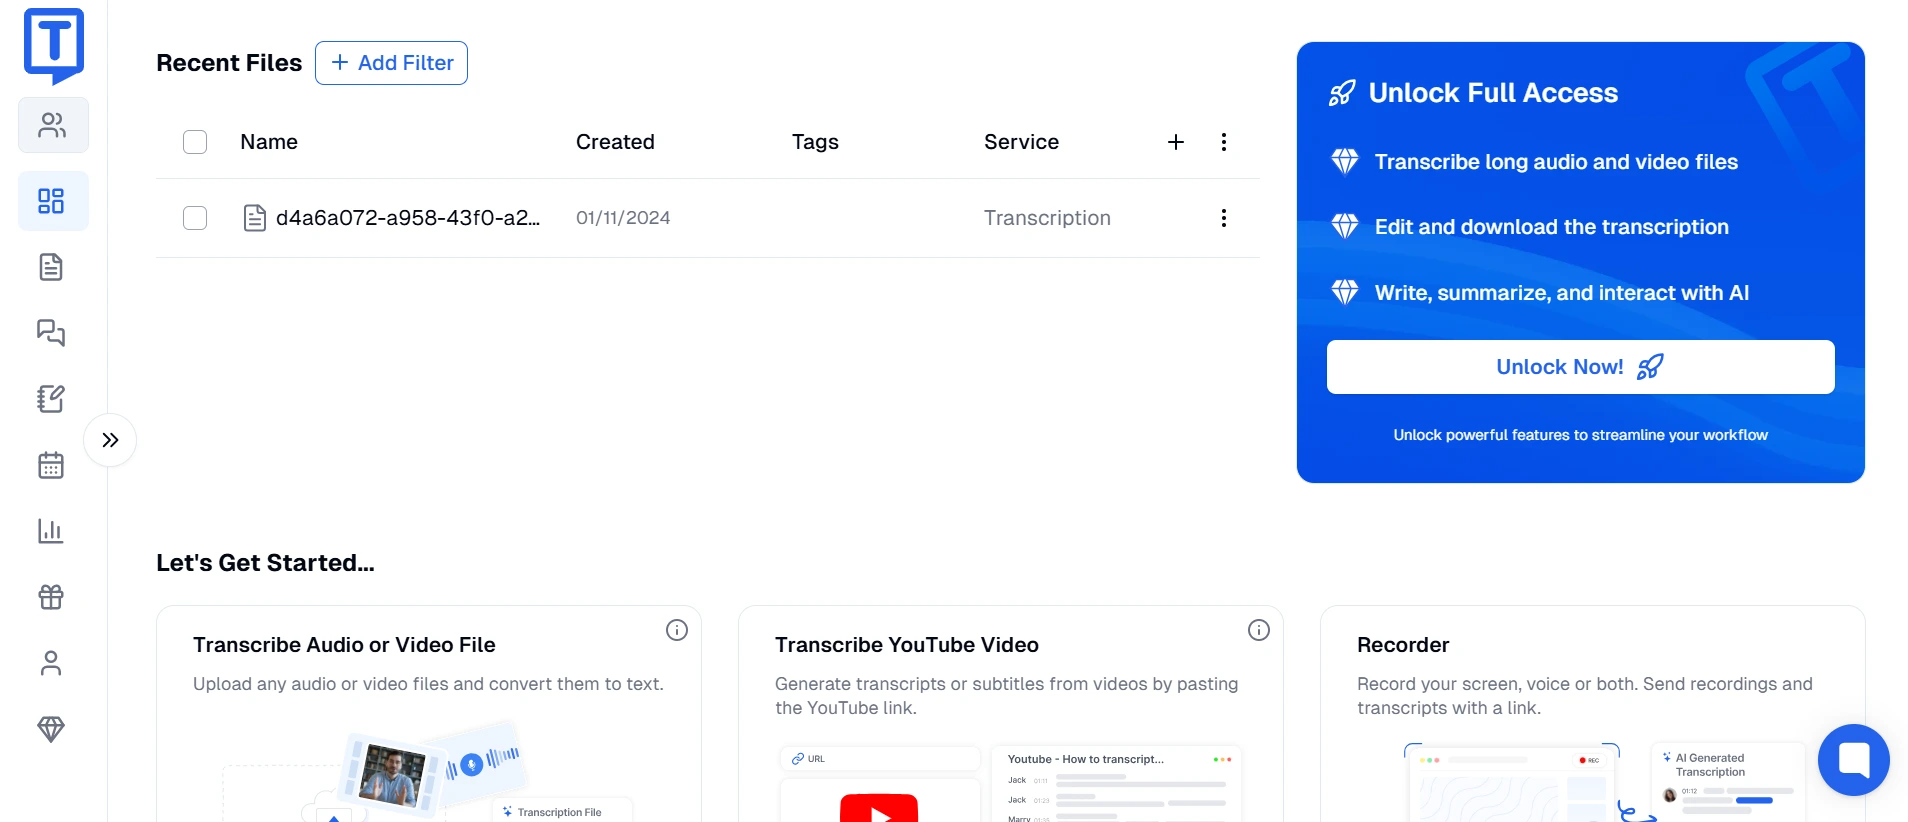
Task: Open the gift rewards icon in sidebar
Action: pyautogui.click(x=51, y=597)
